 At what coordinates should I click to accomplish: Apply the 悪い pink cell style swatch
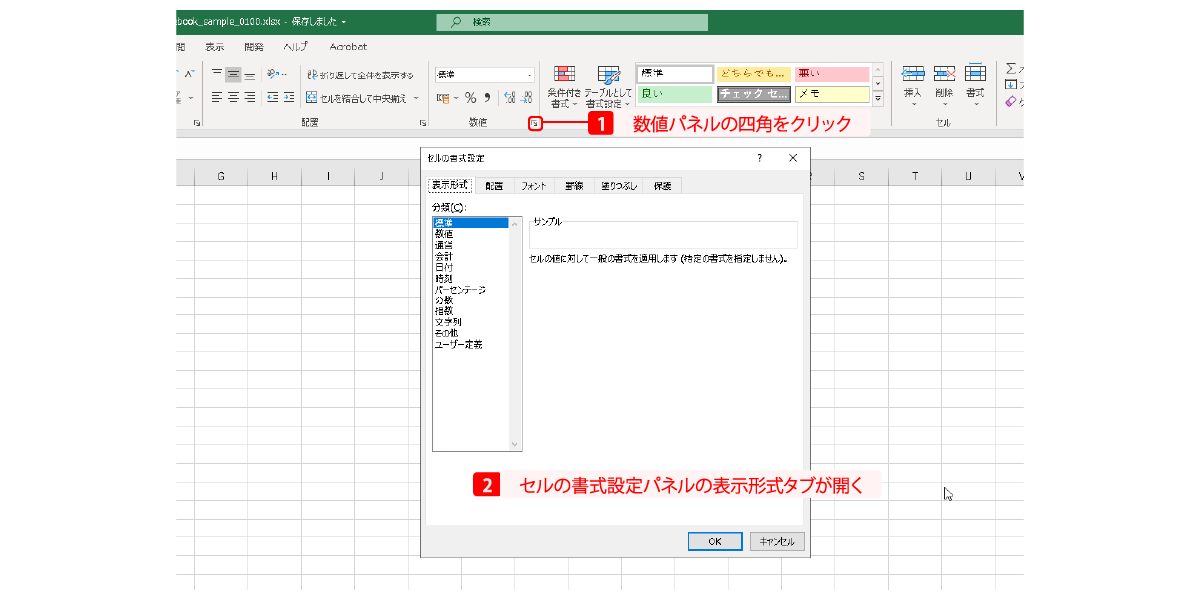pyautogui.click(x=832, y=74)
